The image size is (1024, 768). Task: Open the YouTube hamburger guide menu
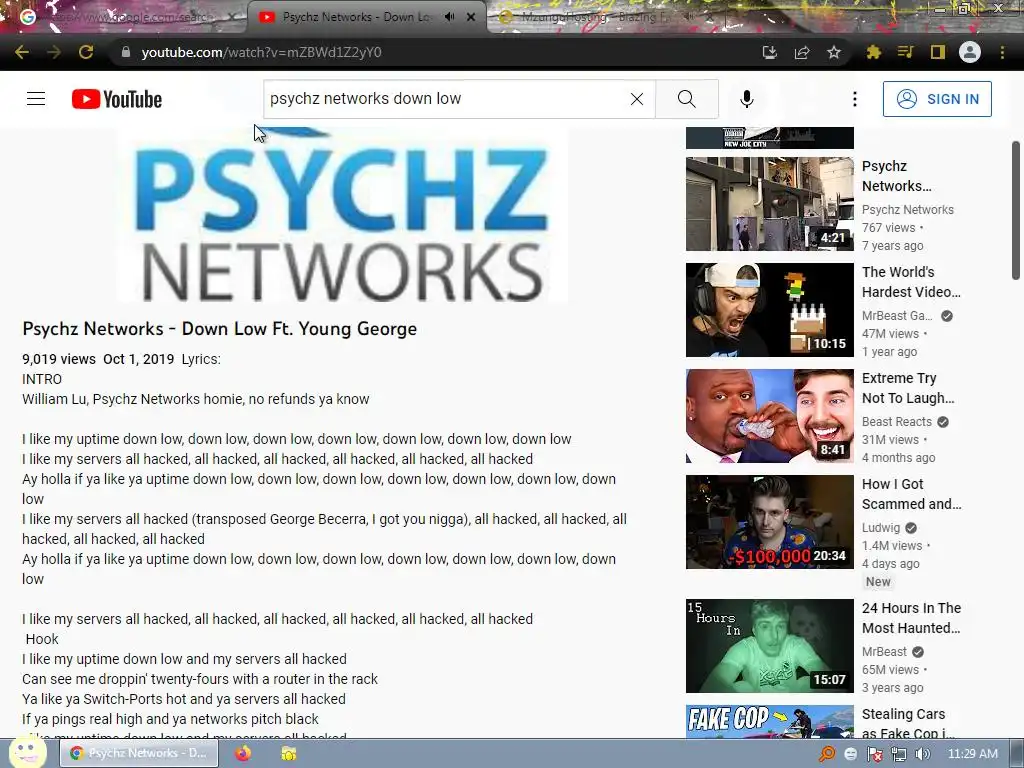pos(36,99)
